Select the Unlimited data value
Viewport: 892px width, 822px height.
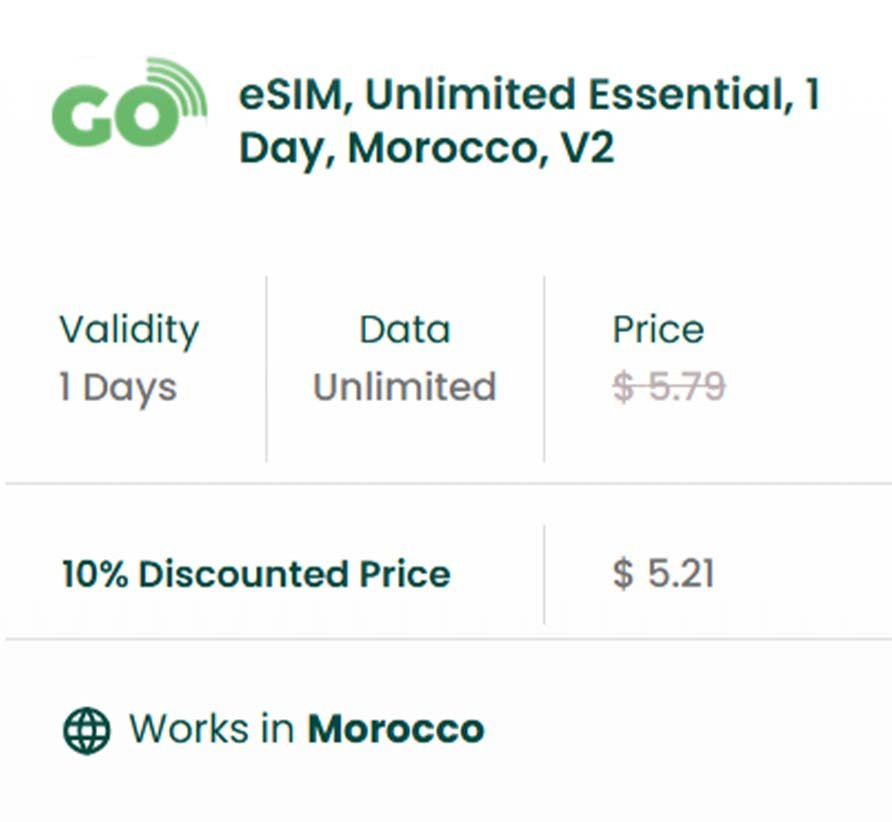point(405,387)
